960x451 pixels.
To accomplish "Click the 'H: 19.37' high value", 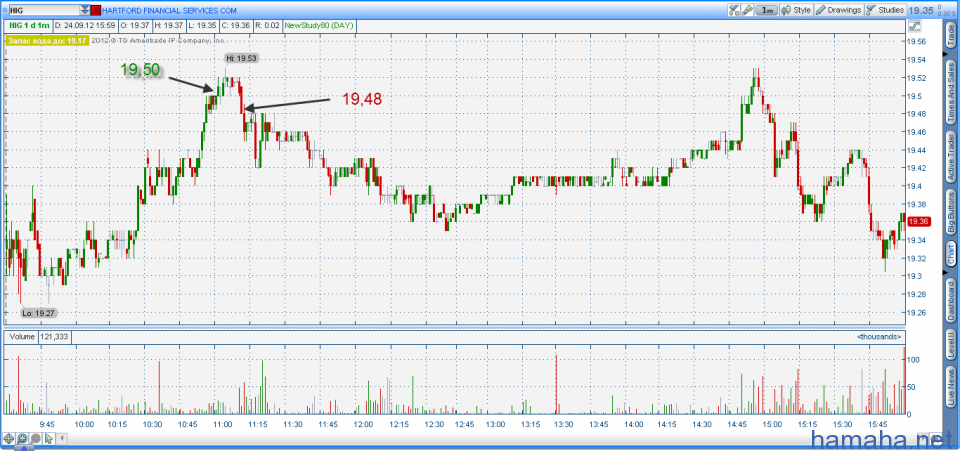I will pos(168,26).
